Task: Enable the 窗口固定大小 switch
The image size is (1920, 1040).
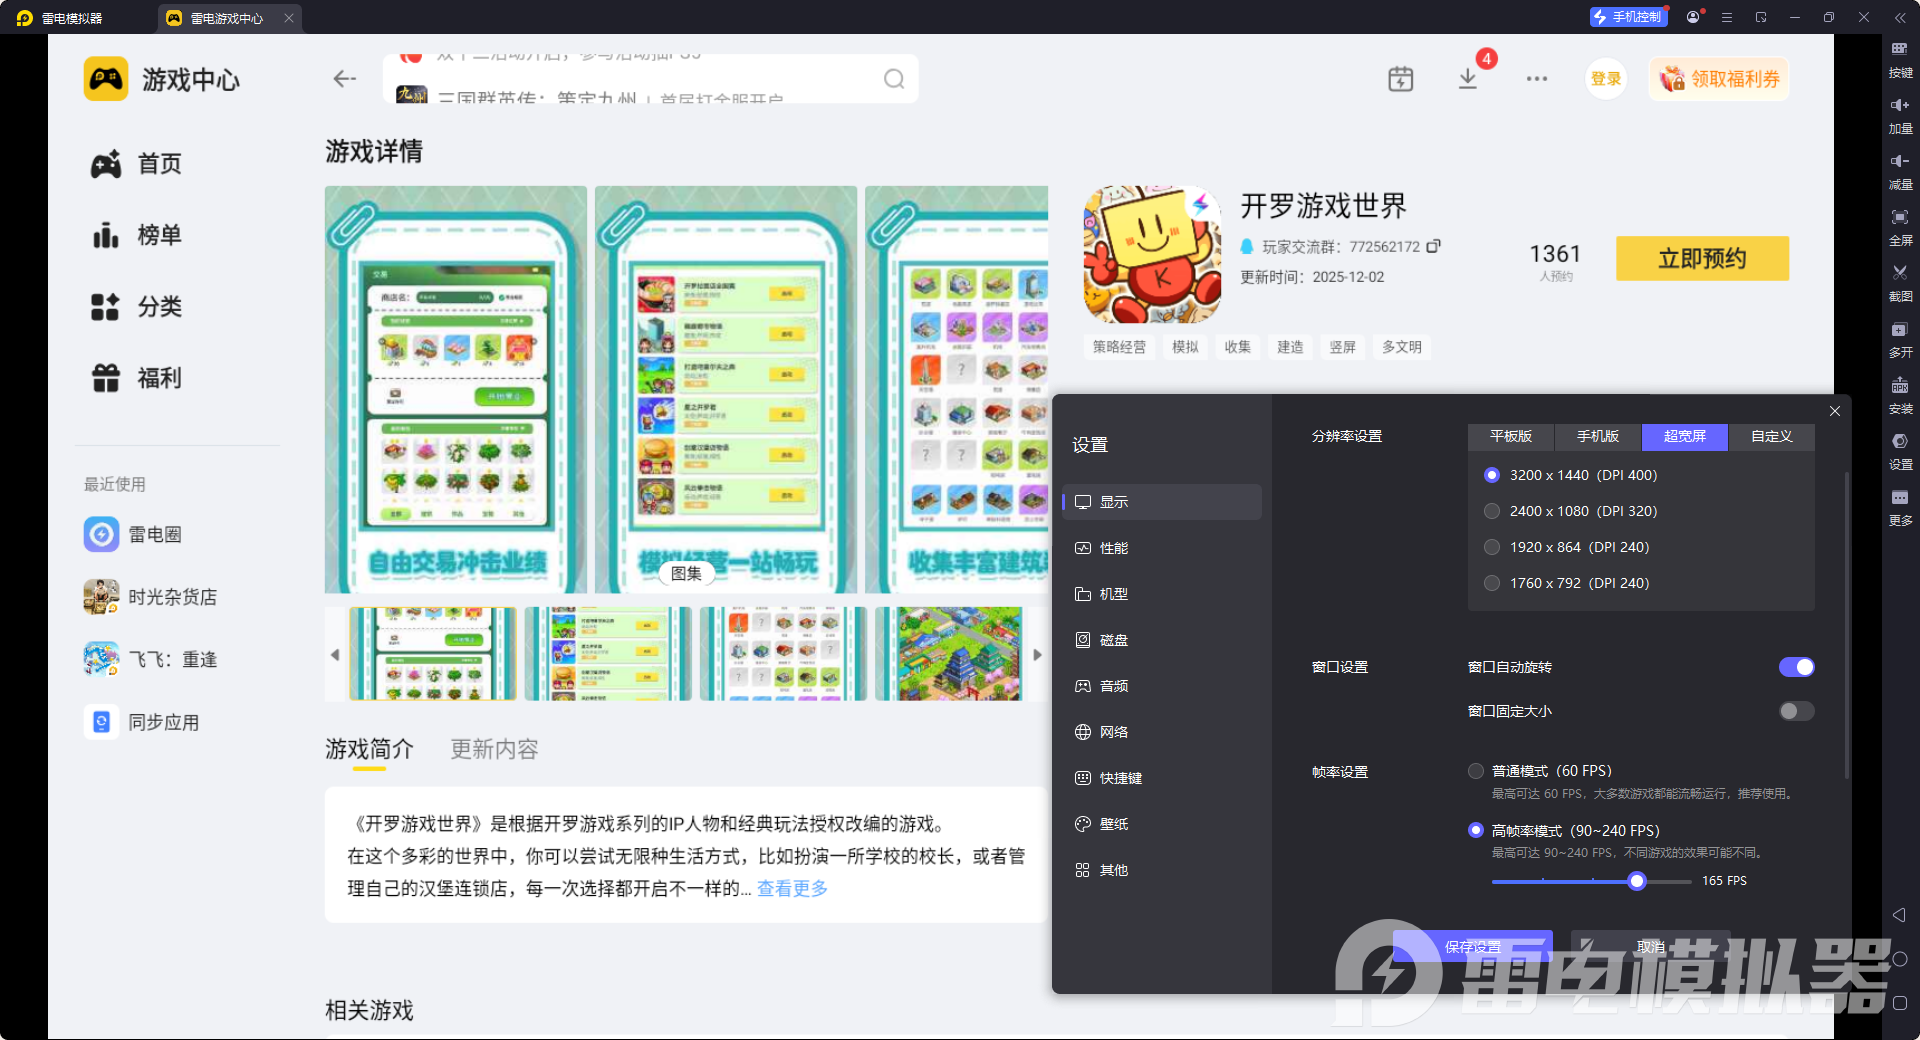Action: click(x=1796, y=711)
